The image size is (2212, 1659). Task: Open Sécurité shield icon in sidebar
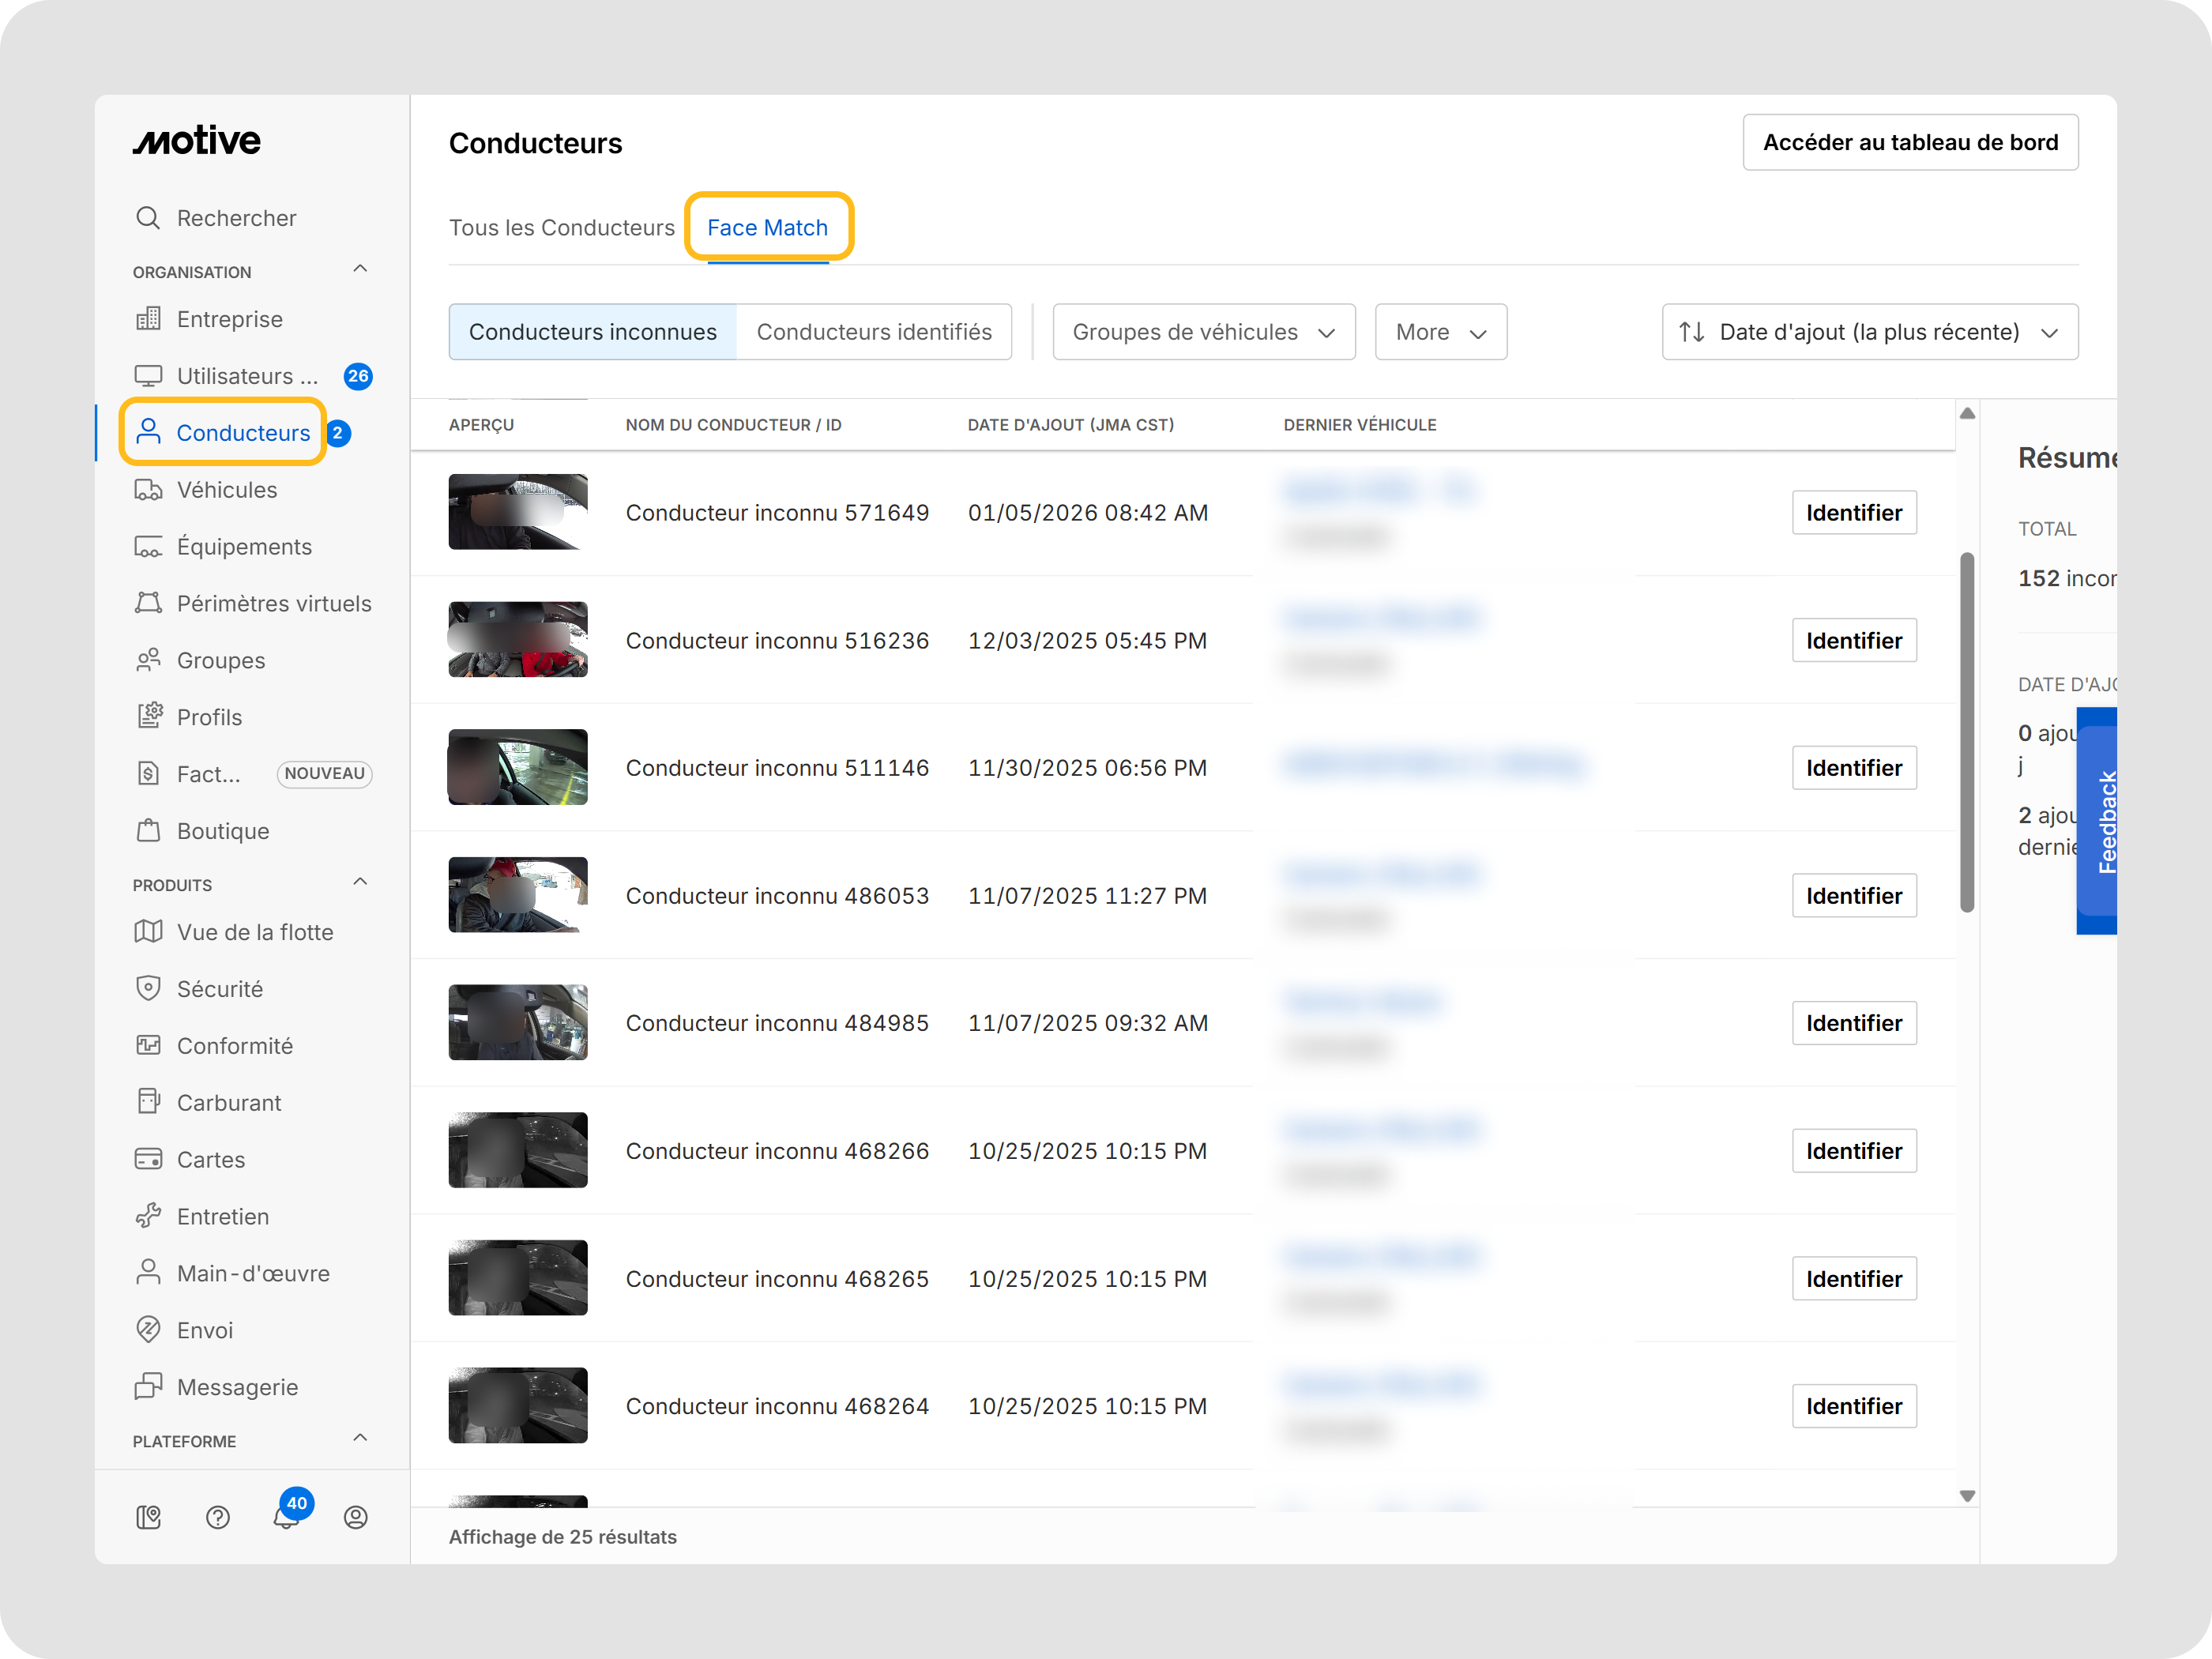pyautogui.click(x=148, y=988)
